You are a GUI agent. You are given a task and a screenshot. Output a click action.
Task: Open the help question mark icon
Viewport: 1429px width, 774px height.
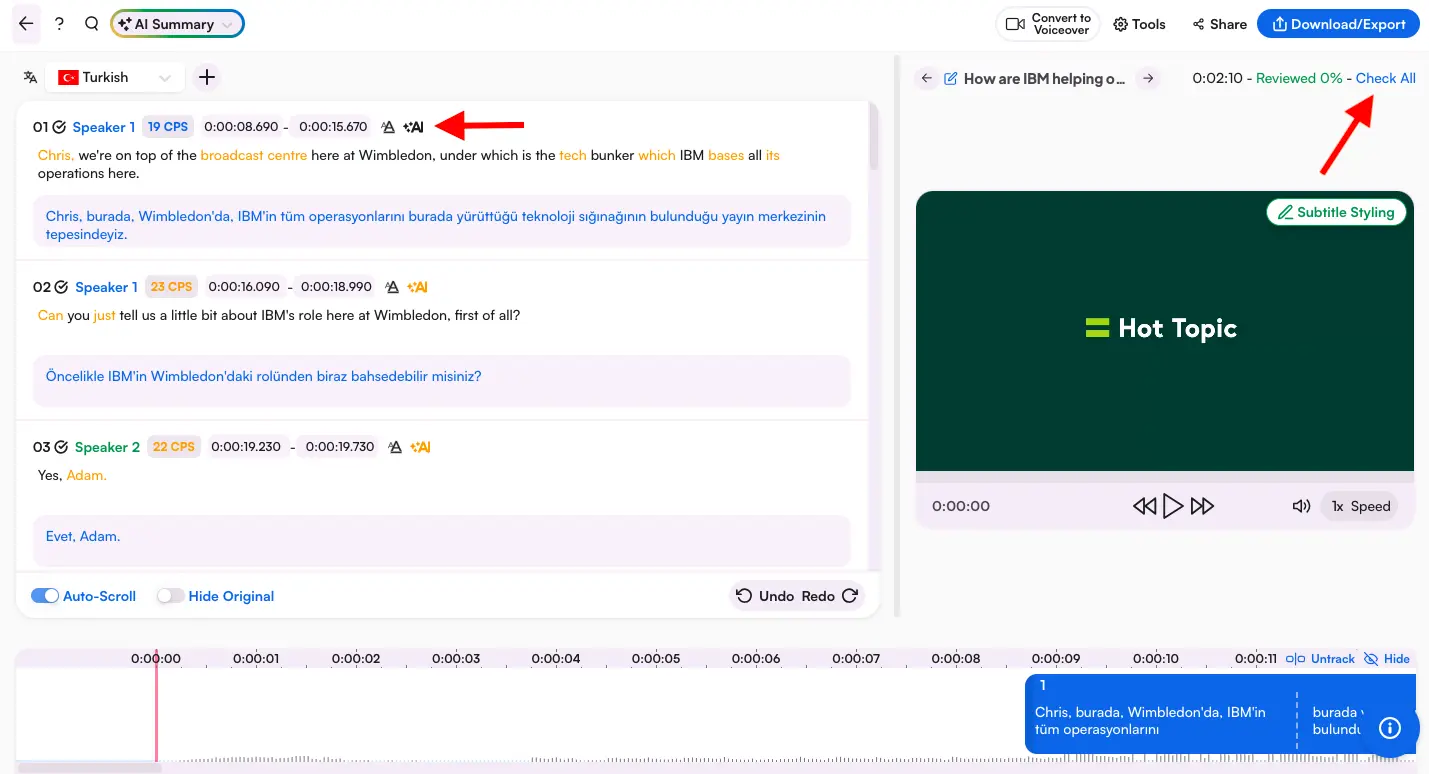[59, 24]
